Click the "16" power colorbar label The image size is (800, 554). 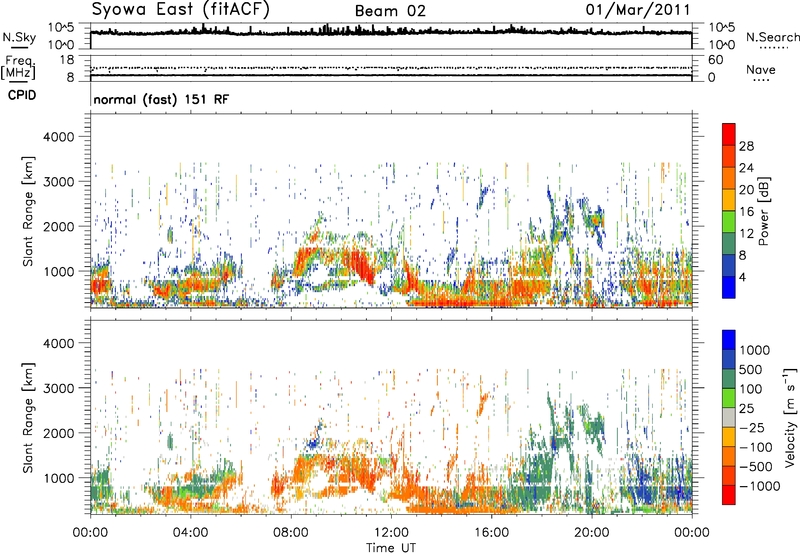coord(746,212)
